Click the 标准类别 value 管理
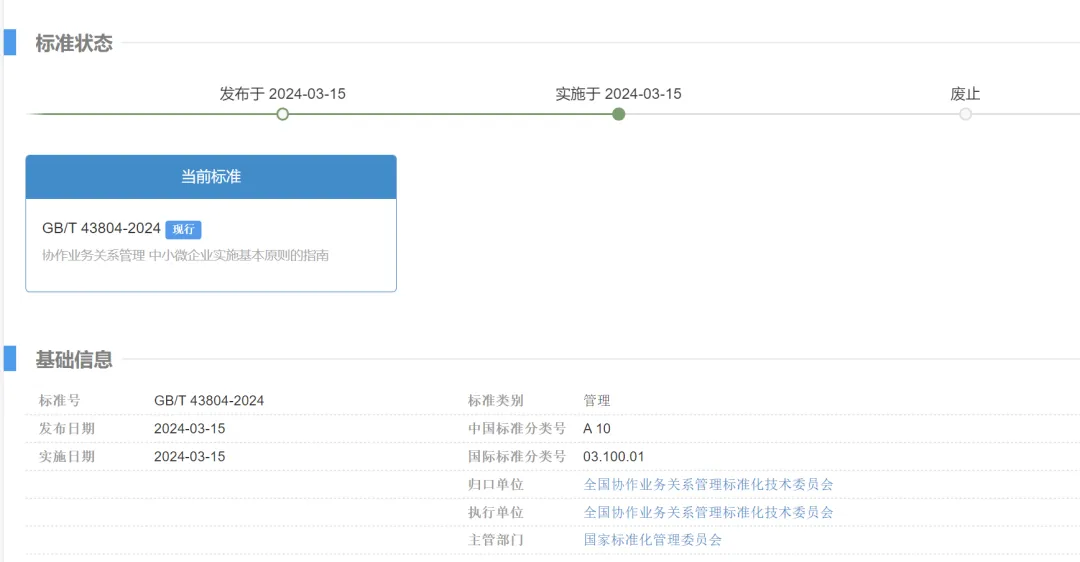 pyautogui.click(x=597, y=400)
